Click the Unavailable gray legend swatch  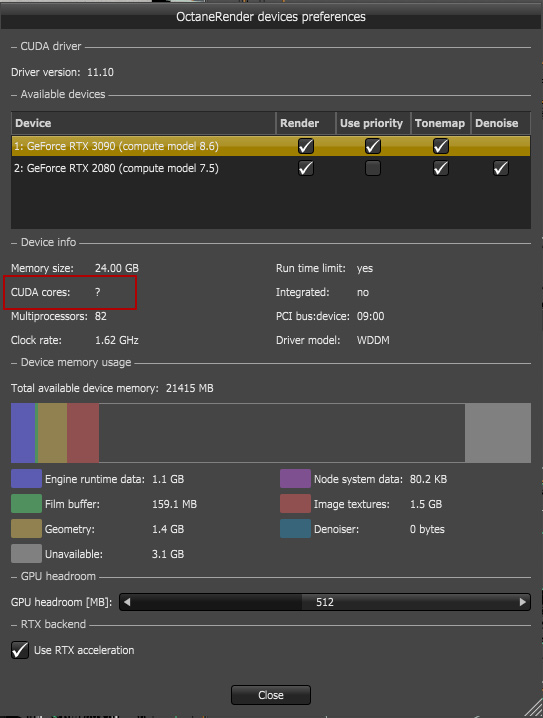point(26,554)
